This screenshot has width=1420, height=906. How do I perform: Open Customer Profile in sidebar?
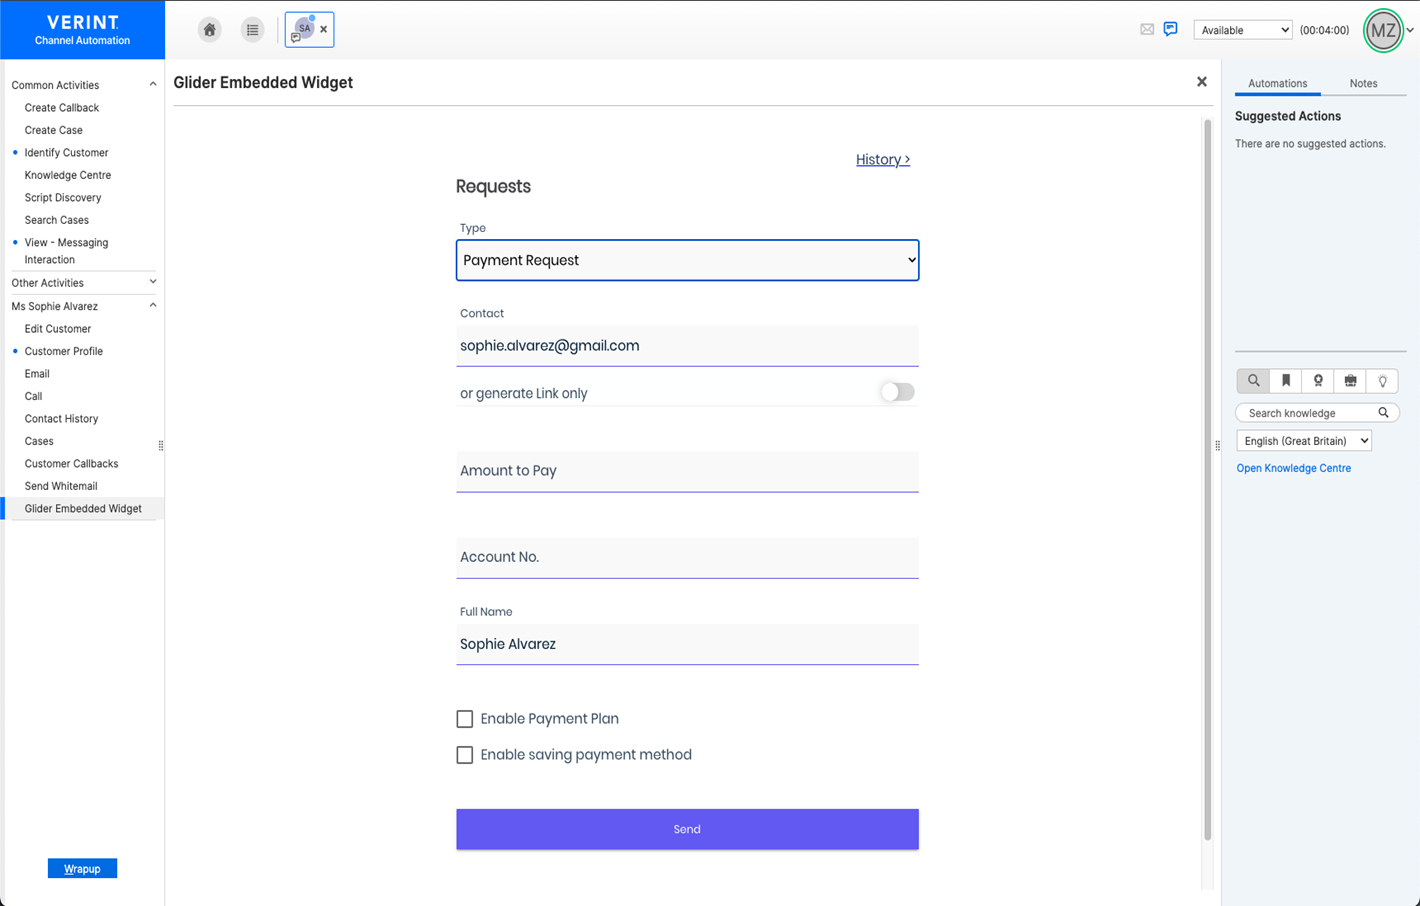coord(64,351)
